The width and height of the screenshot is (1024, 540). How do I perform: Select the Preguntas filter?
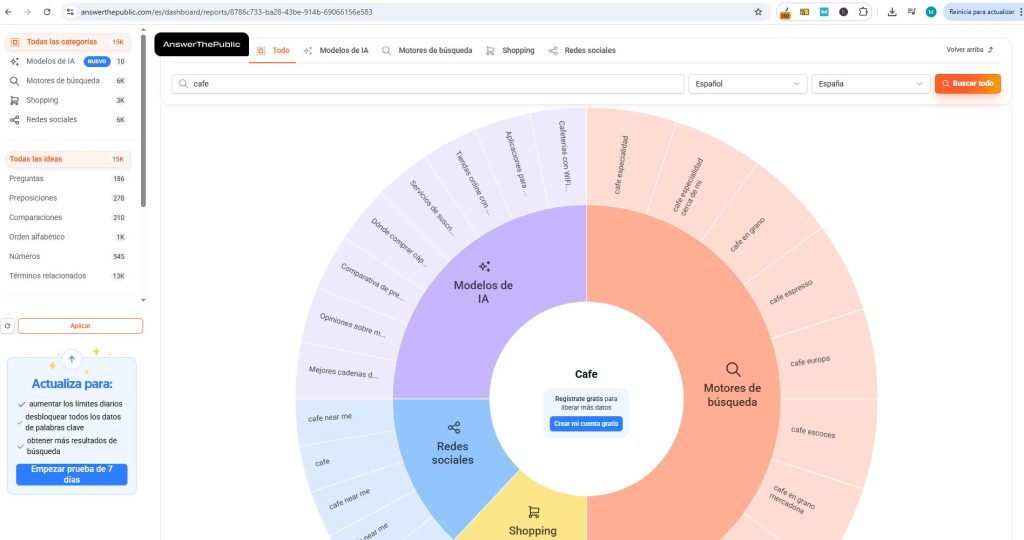click(68, 178)
